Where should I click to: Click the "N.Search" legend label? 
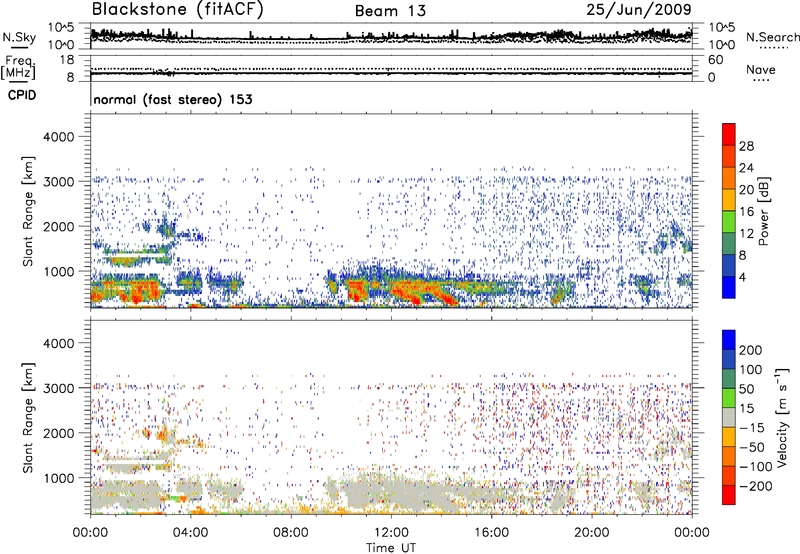(772, 37)
